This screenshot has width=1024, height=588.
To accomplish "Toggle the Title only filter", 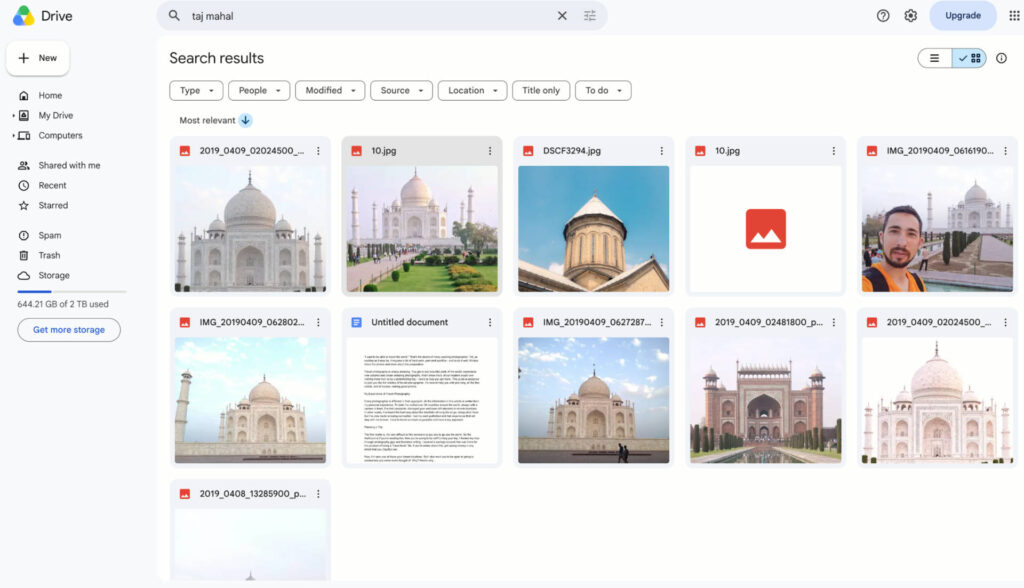I will tap(541, 91).
